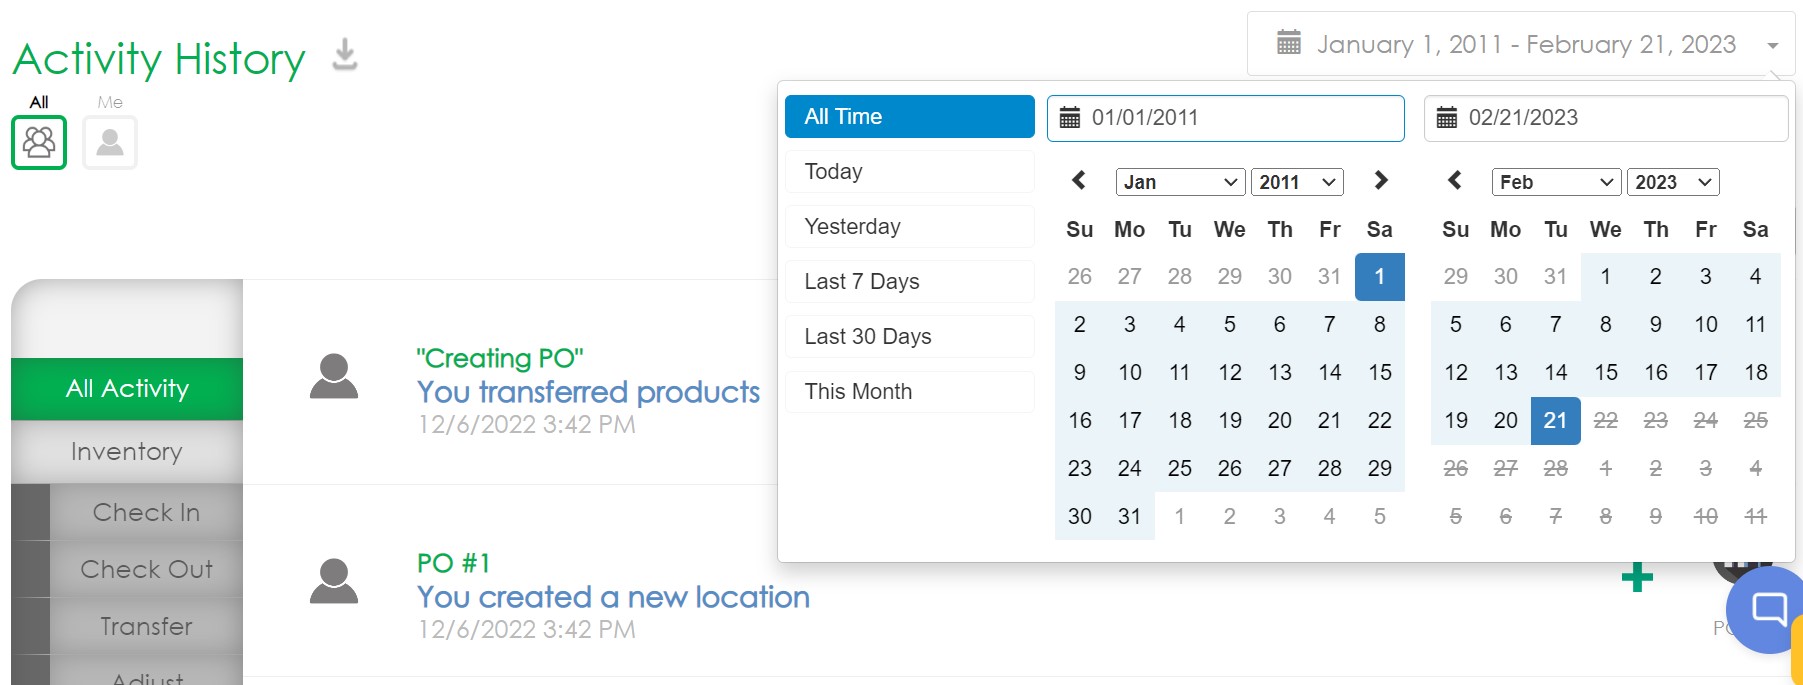Open the Feb month dropdown

(1556, 182)
